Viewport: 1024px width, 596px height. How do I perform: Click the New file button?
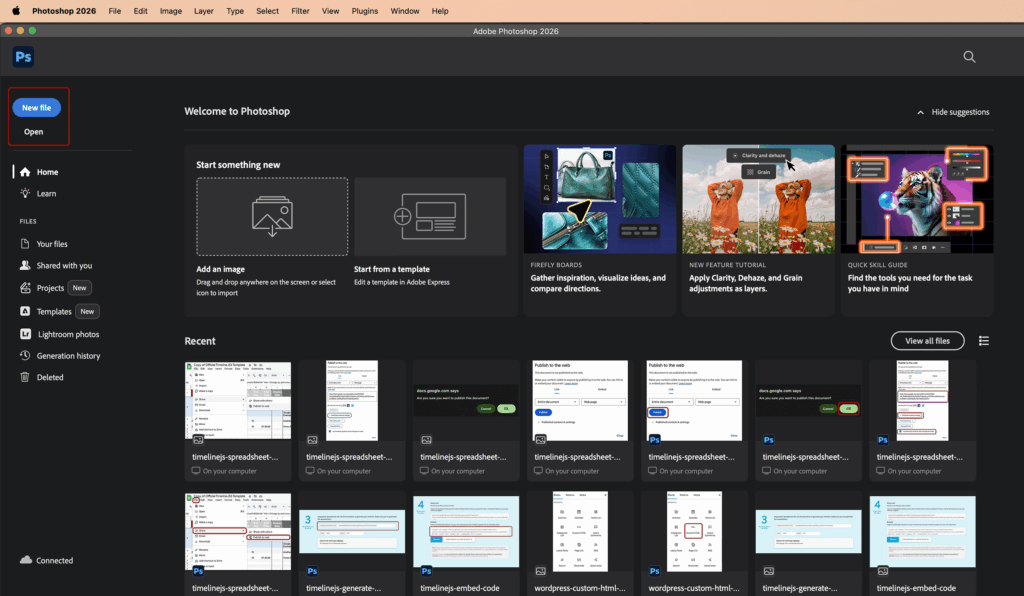coord(37,108)
